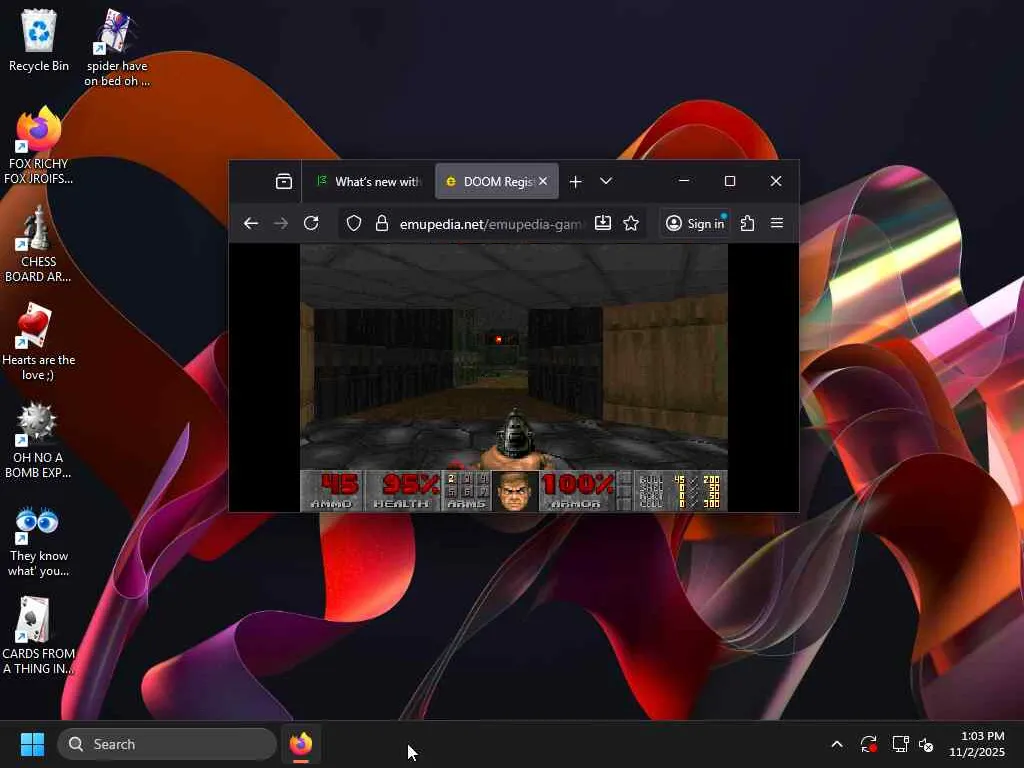Click the Firefox View icon
1024x768 pixels.
click(283, 182)
